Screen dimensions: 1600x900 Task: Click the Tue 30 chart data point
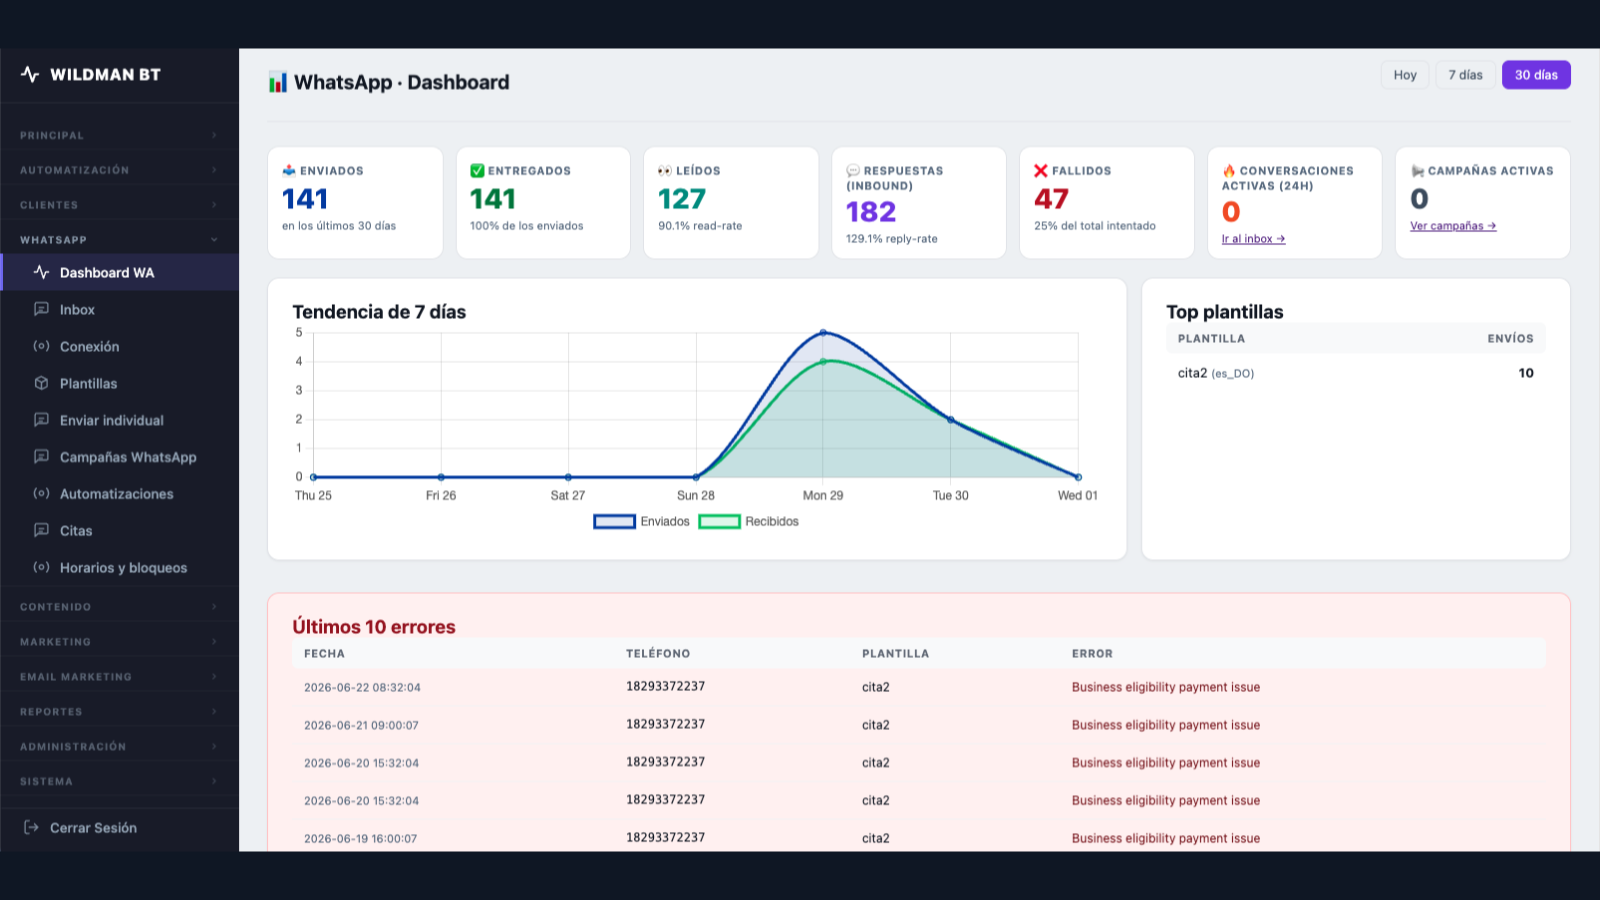(x=951, y=420)
